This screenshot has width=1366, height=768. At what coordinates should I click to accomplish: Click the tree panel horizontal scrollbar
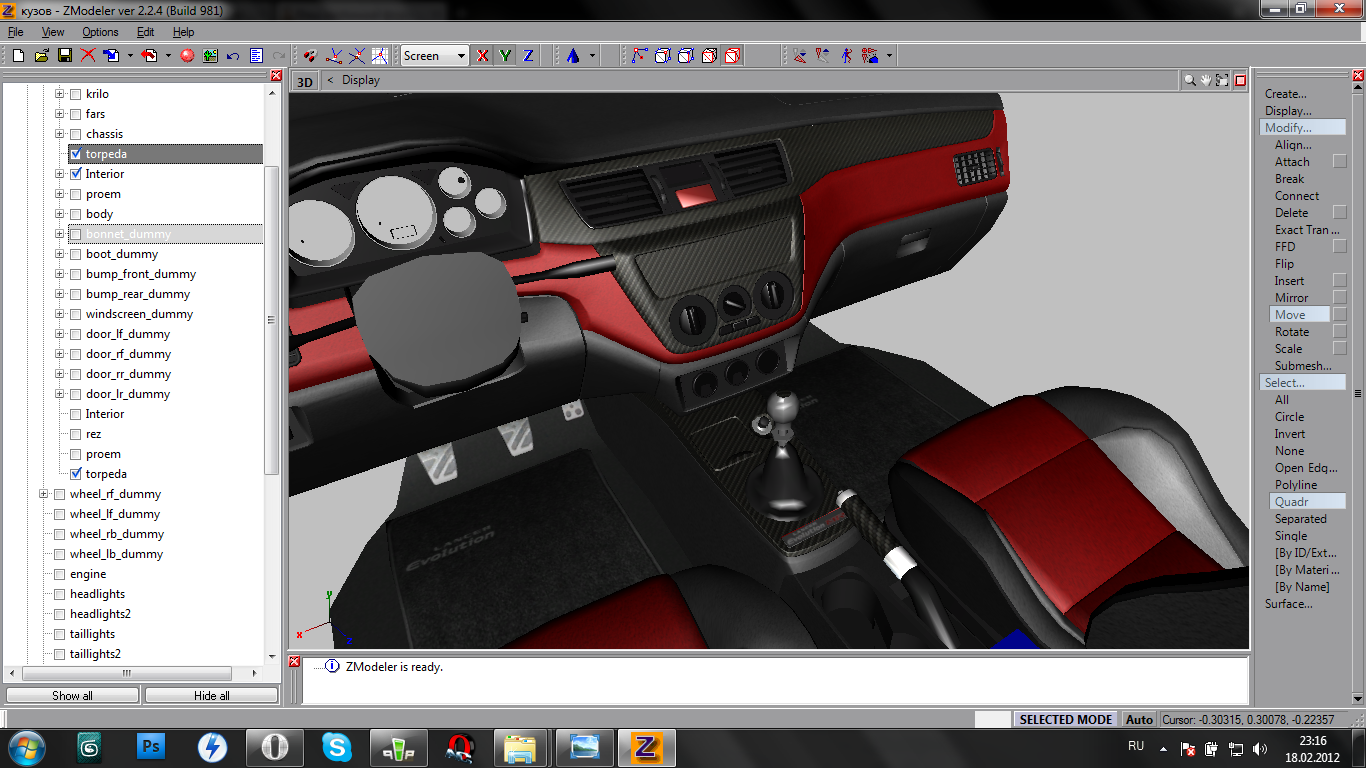(x=127, y=673)
